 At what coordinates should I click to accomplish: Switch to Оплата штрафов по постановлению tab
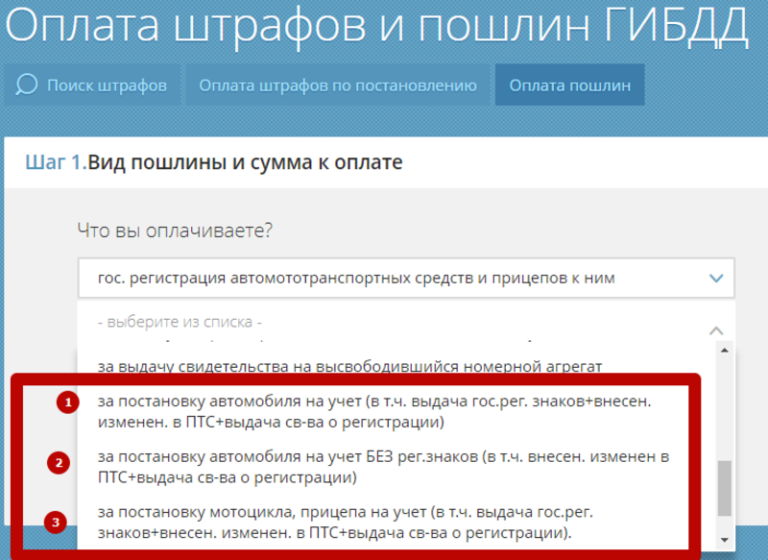point(337,85)
